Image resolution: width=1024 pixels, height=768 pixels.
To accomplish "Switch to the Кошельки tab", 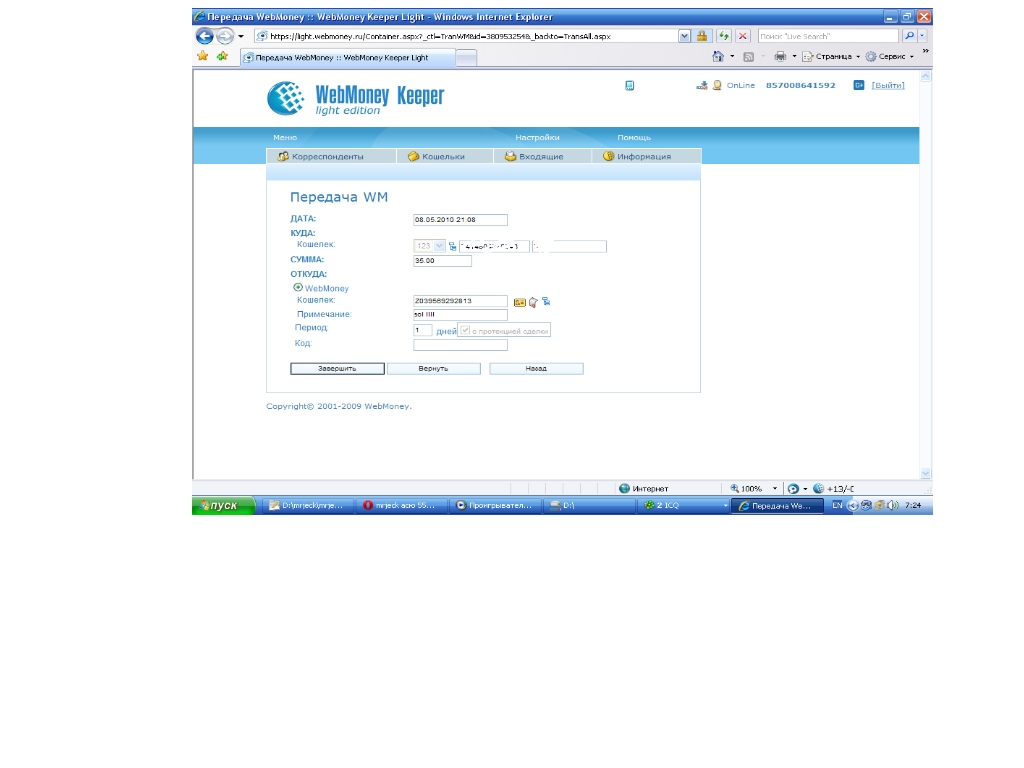I will [x=445, y=156].
